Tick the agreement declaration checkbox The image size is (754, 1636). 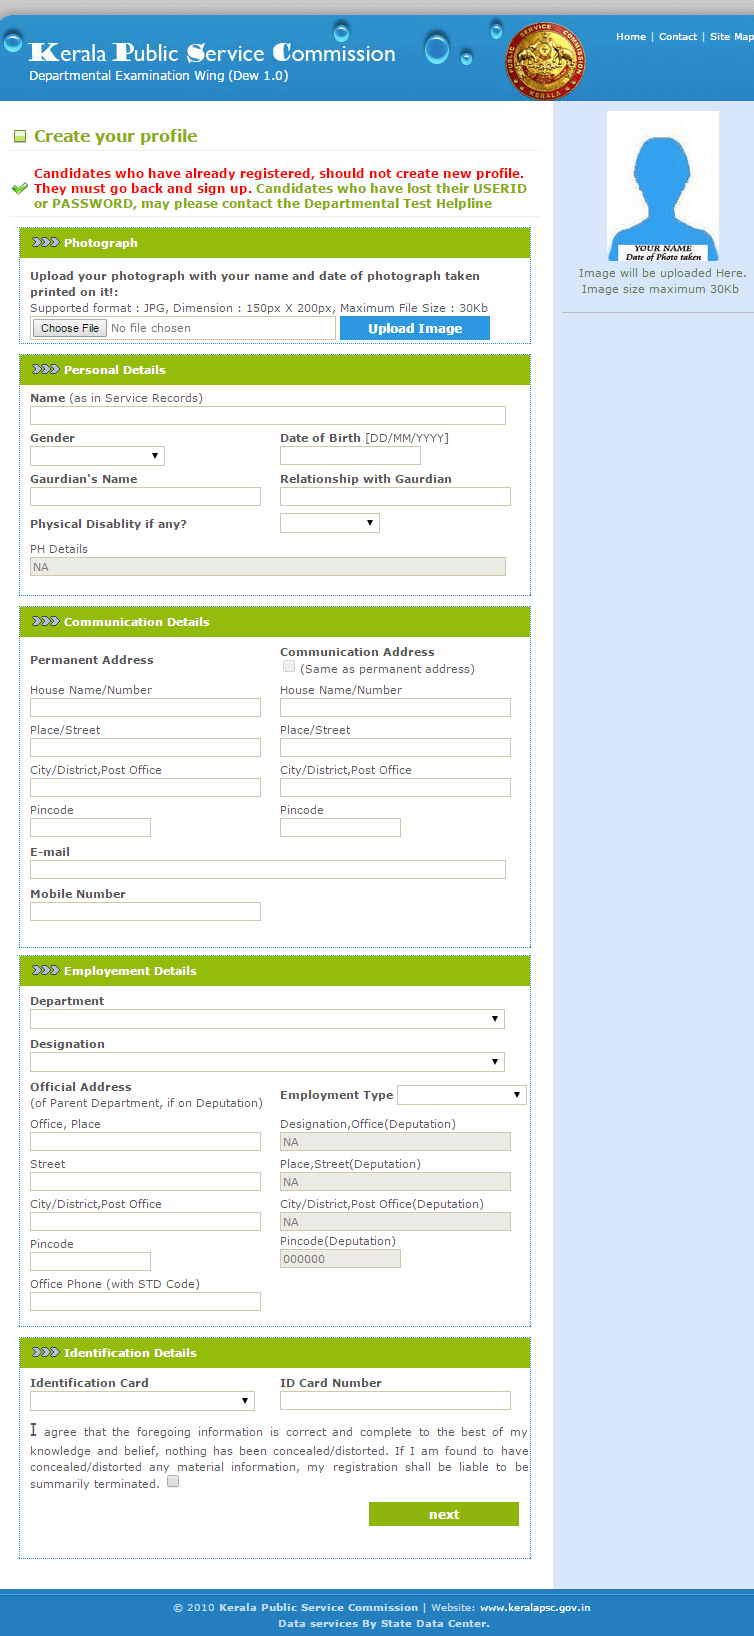173,1483
